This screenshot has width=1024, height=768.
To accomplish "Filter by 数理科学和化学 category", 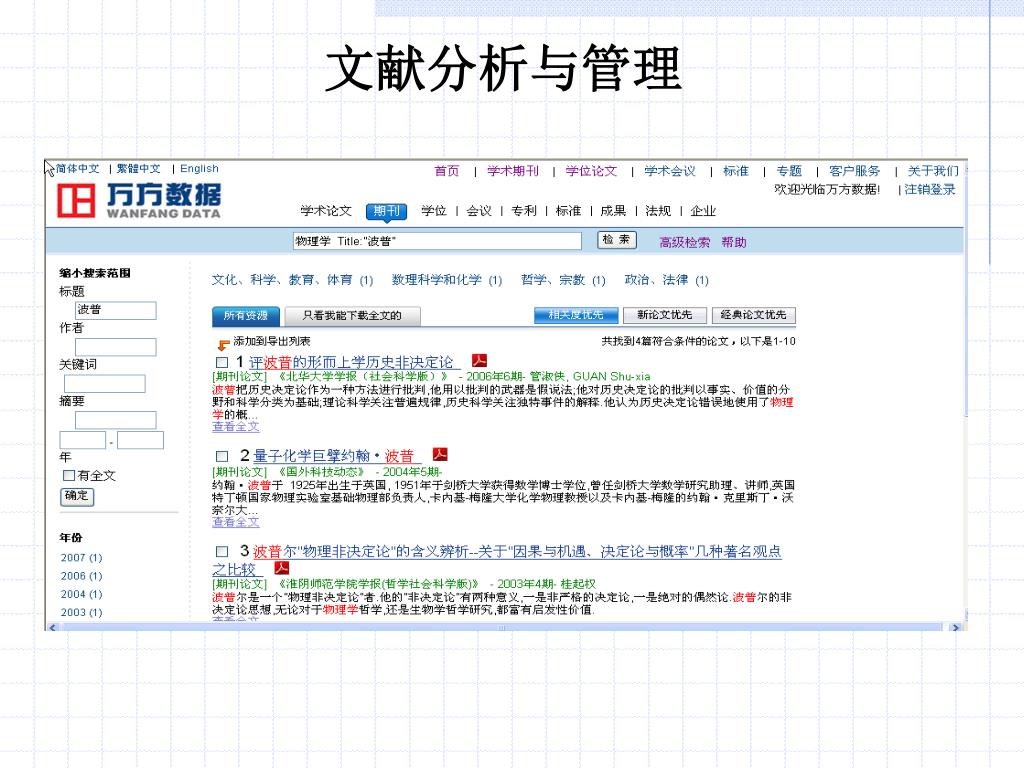I will click(x=447, y=280).
